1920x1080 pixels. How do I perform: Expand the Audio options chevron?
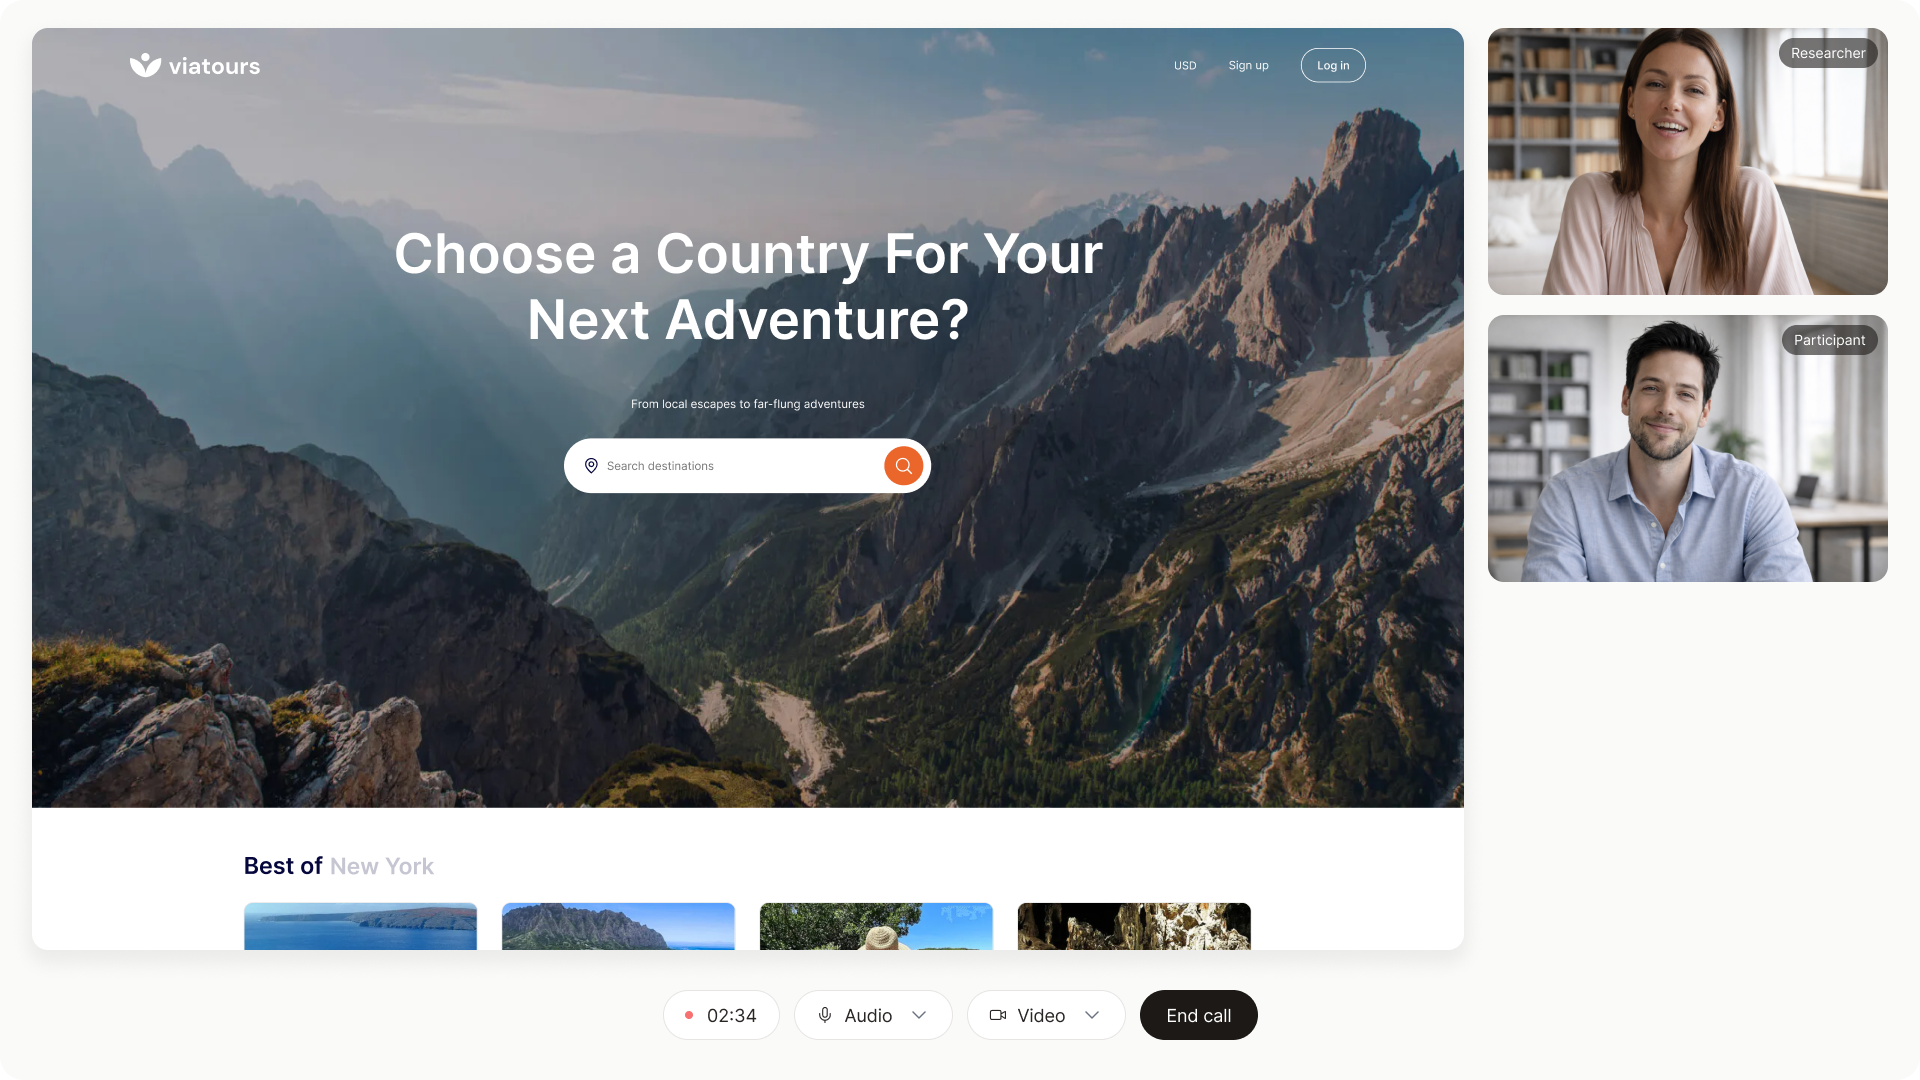point(919,1015)
